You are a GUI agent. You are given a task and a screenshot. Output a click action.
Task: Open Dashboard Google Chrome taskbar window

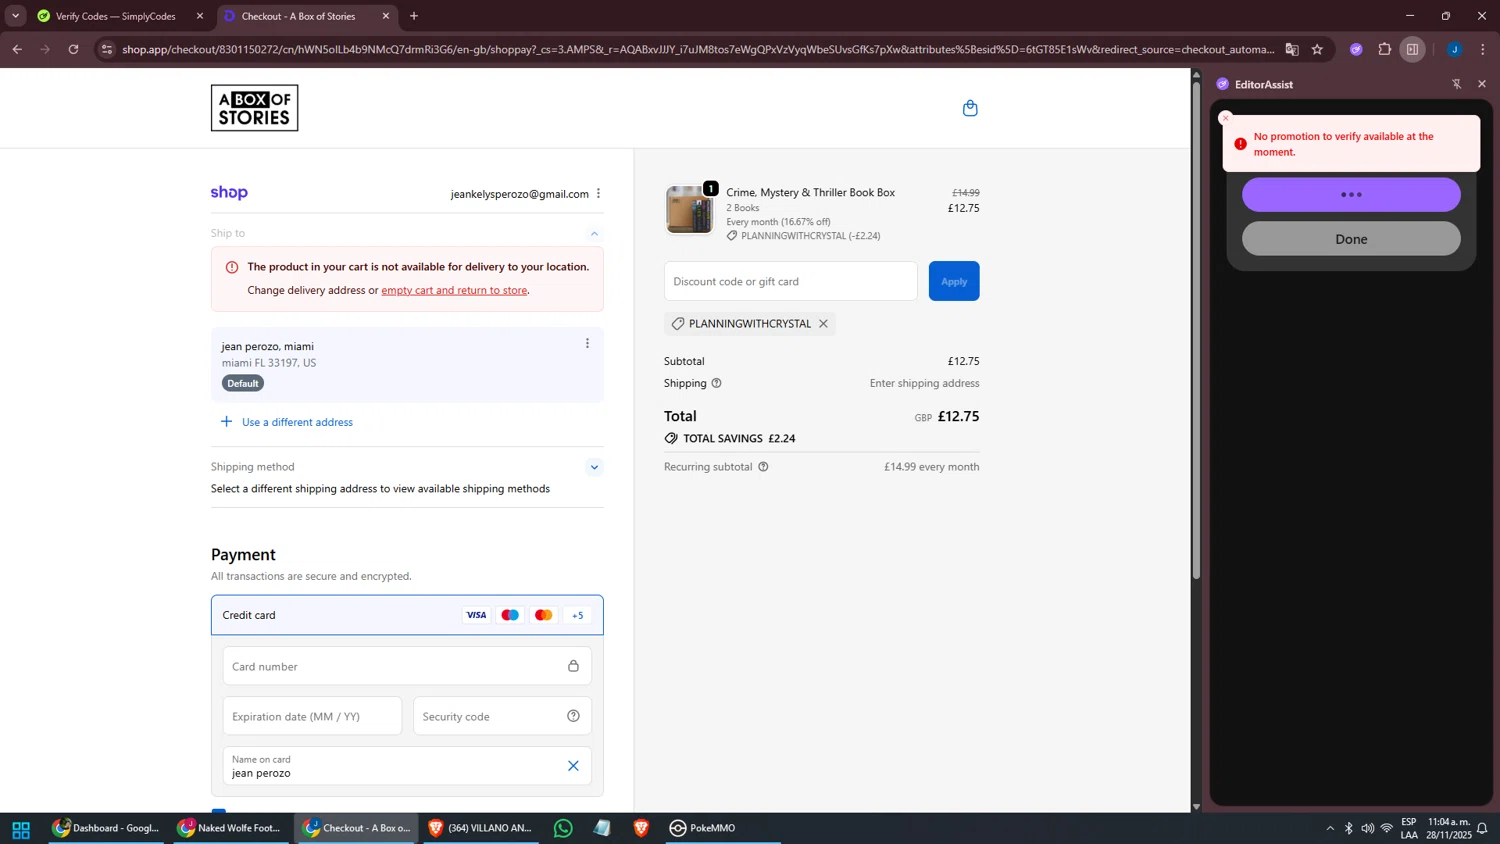click(x=106, y=828)
